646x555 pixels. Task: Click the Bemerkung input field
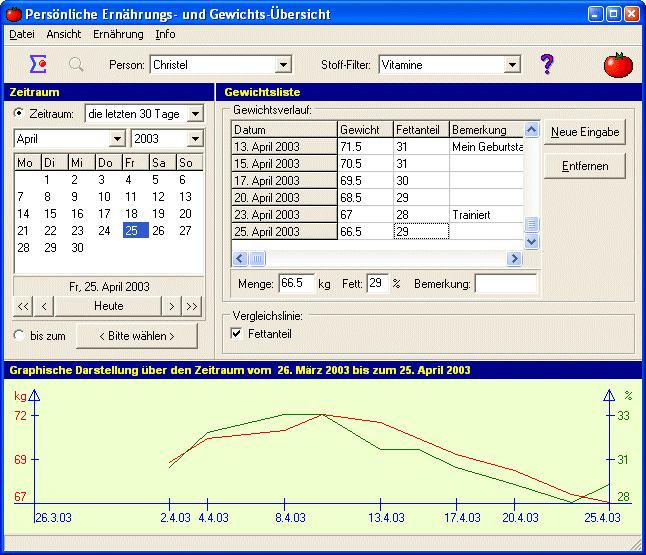point(506,283)
